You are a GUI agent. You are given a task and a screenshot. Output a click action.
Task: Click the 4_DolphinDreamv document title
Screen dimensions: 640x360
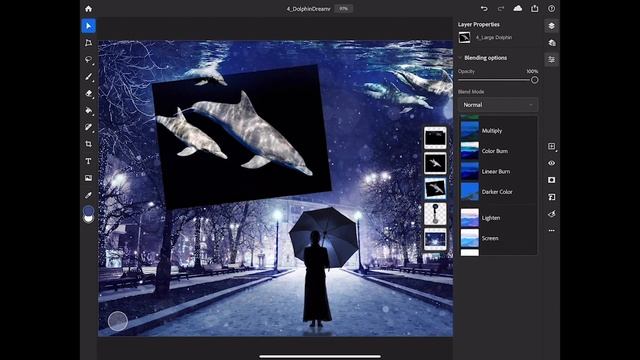coord(308,9)
